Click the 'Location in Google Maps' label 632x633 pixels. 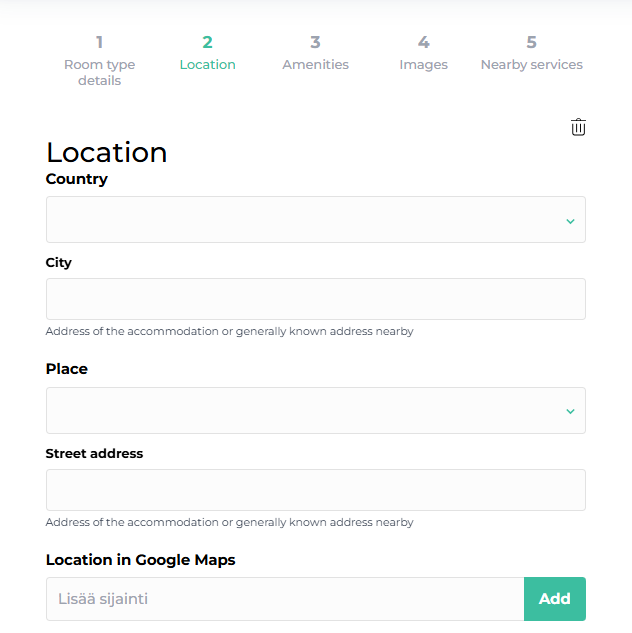141,560
